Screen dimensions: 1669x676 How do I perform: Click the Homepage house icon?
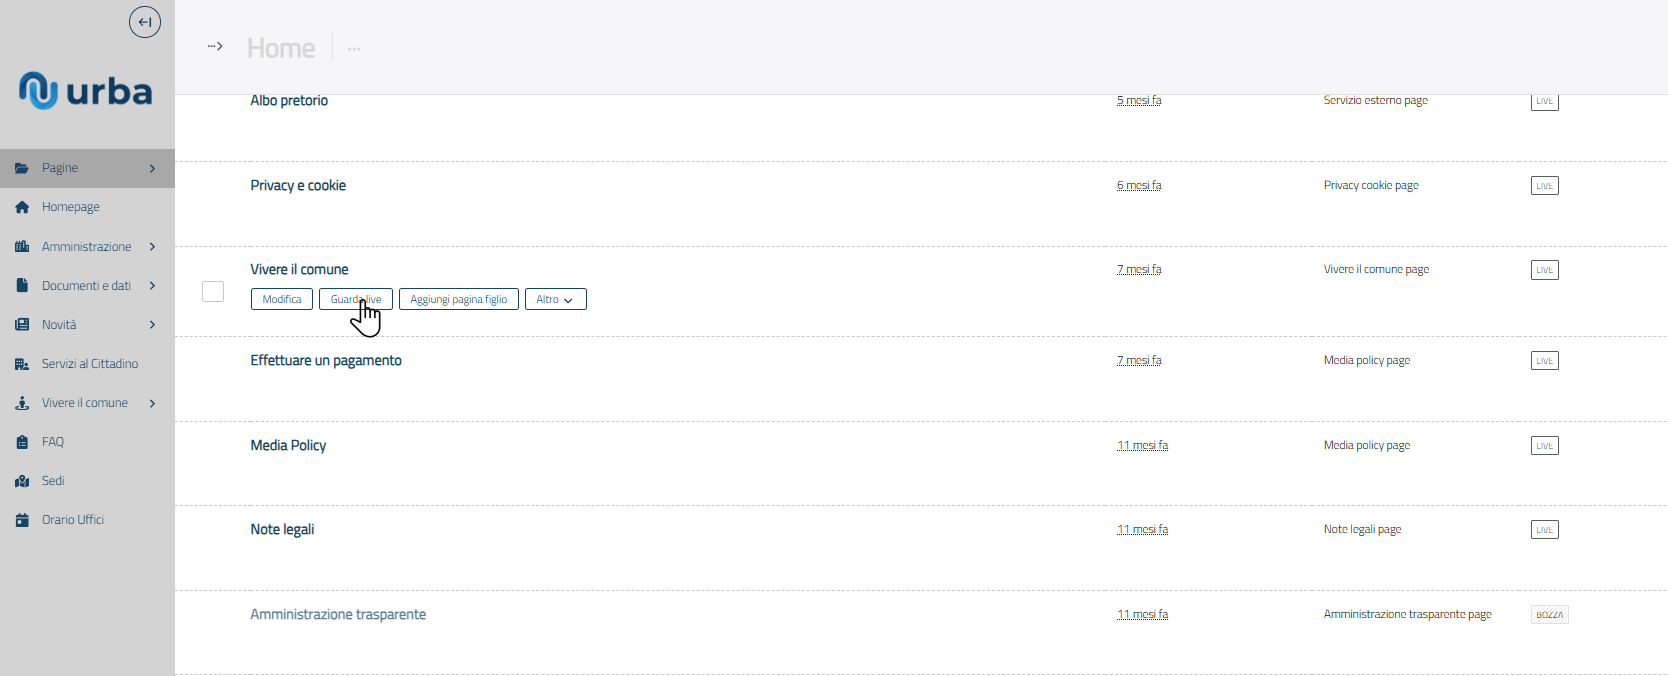click(22, 207)
